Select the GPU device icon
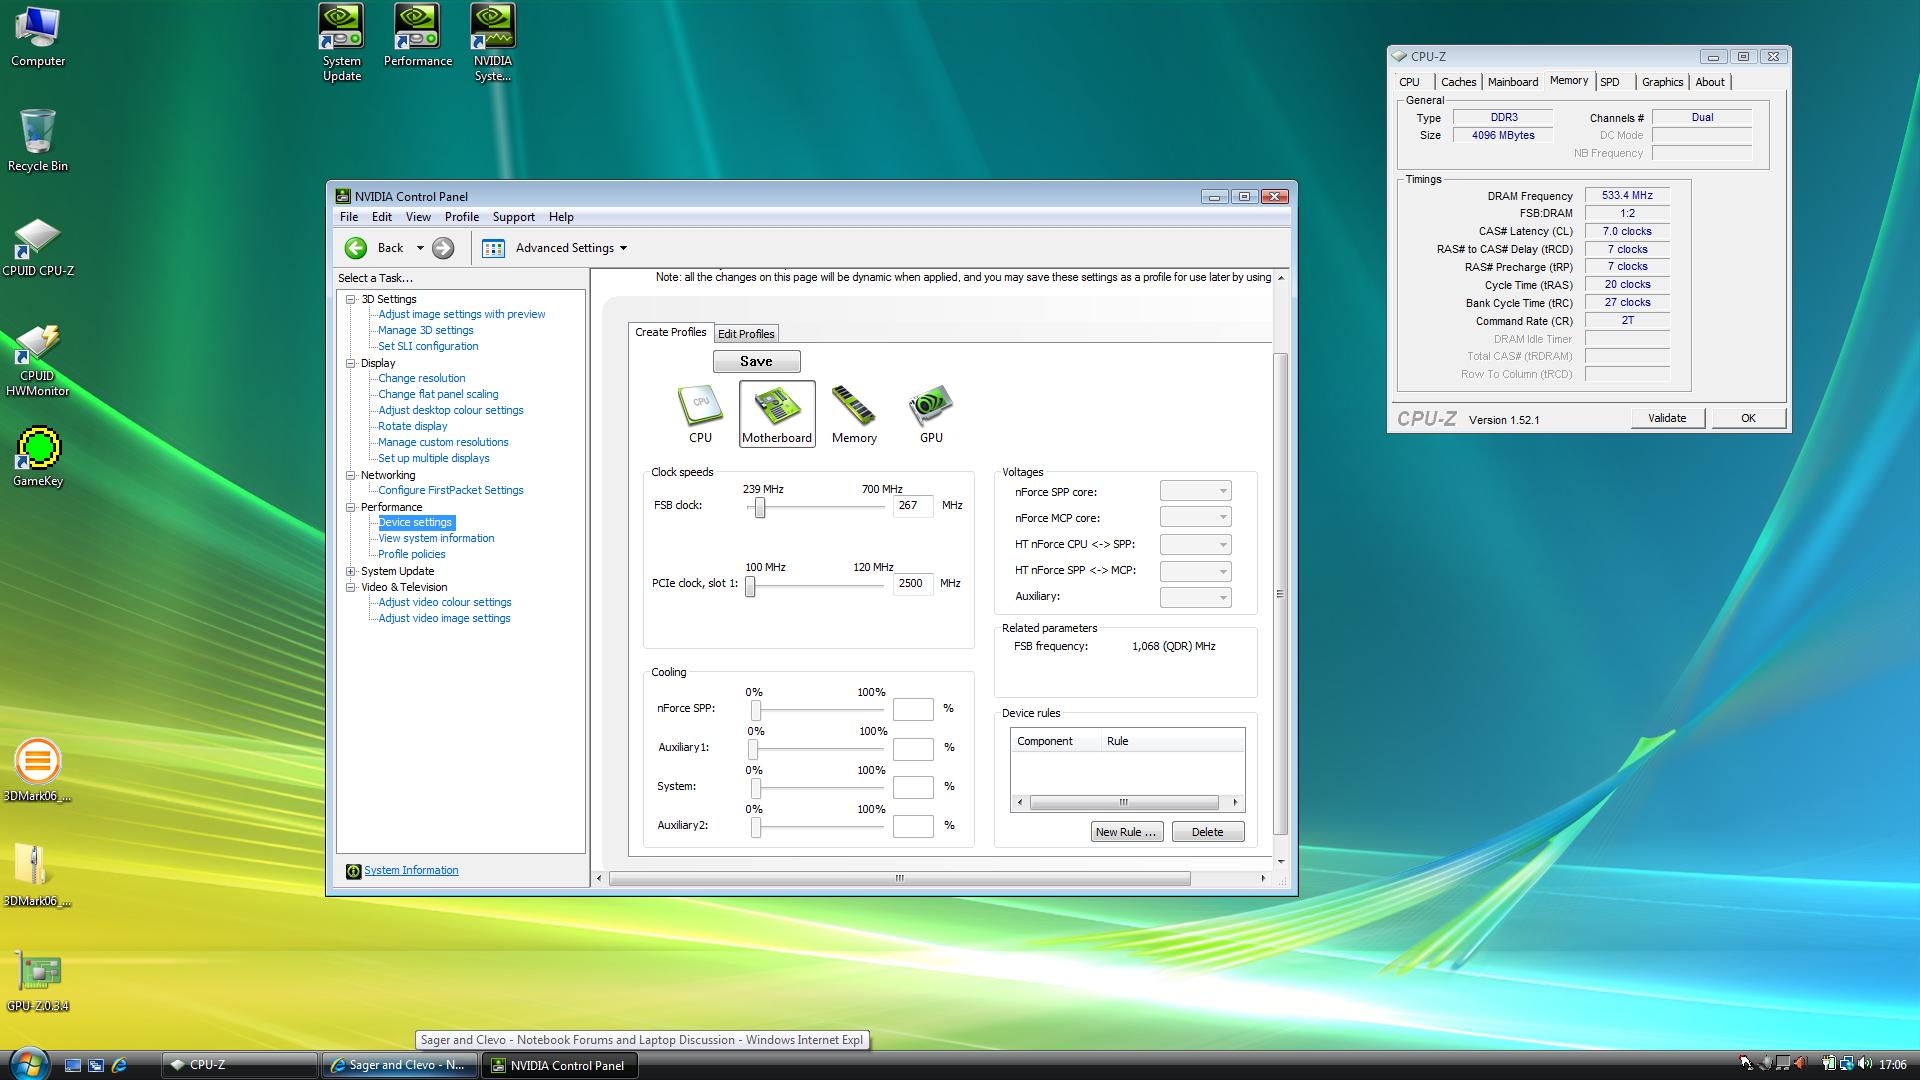This screenshot has width=1920, height=1080. (931, 413)
